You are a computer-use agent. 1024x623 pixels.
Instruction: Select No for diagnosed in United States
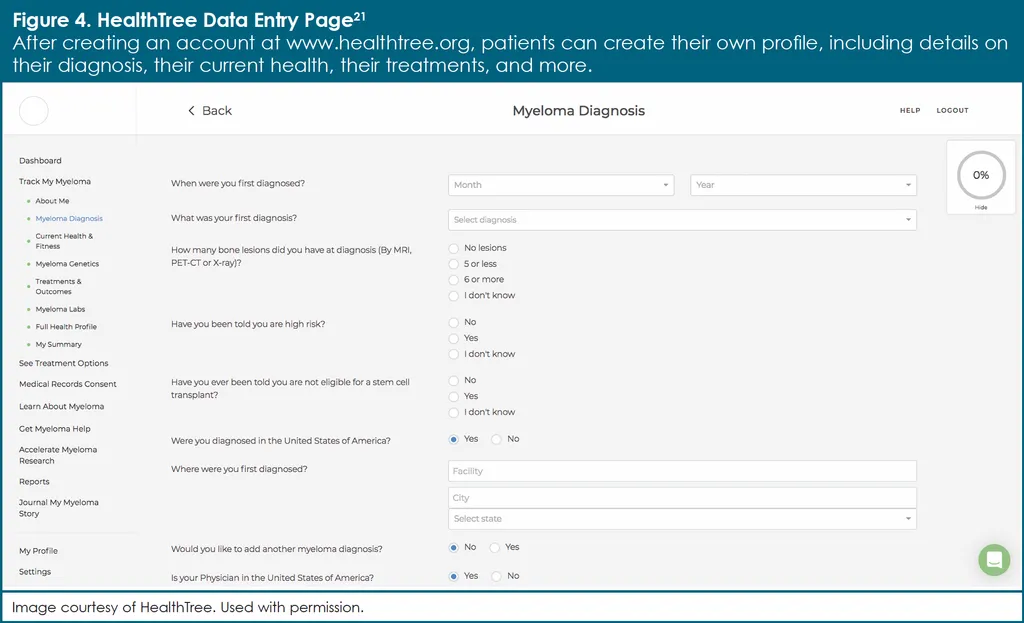[496, 439]
